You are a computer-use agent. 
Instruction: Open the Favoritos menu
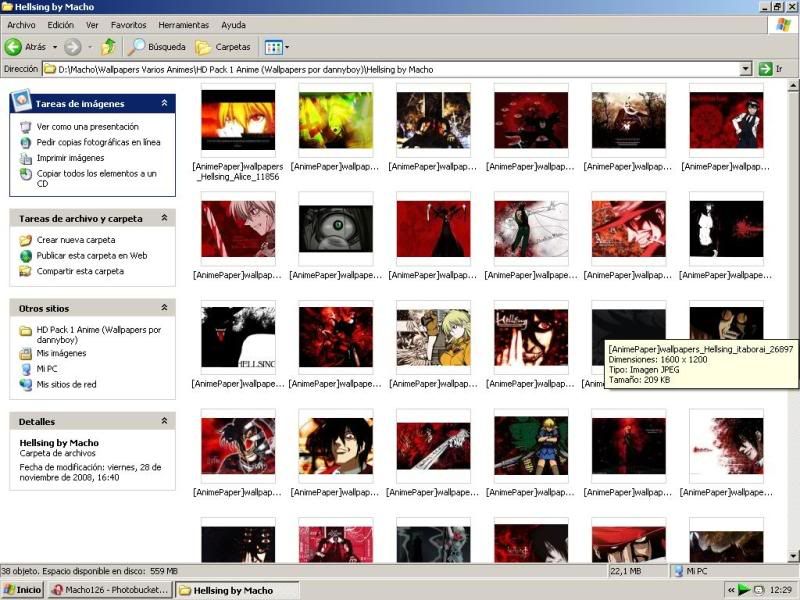129,25
